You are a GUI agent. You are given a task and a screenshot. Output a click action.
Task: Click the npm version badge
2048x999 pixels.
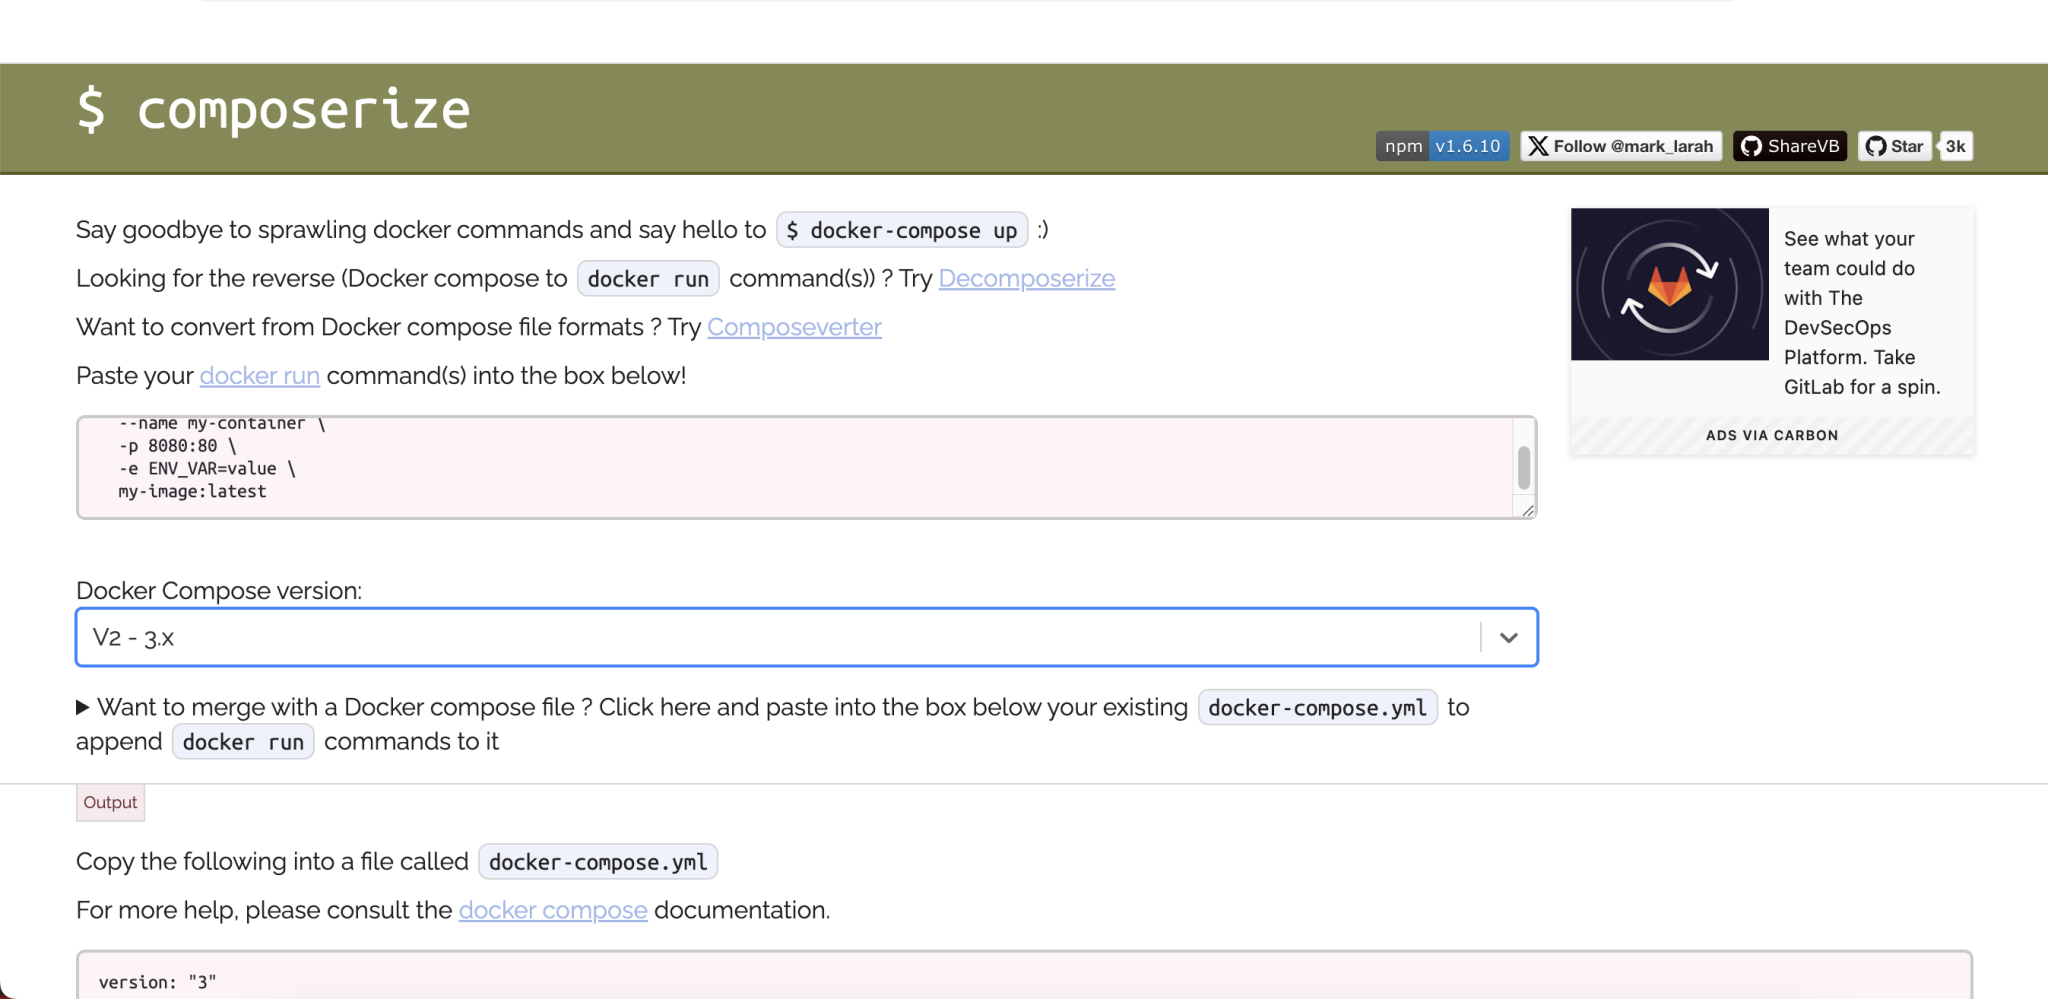click(1403, 146)
